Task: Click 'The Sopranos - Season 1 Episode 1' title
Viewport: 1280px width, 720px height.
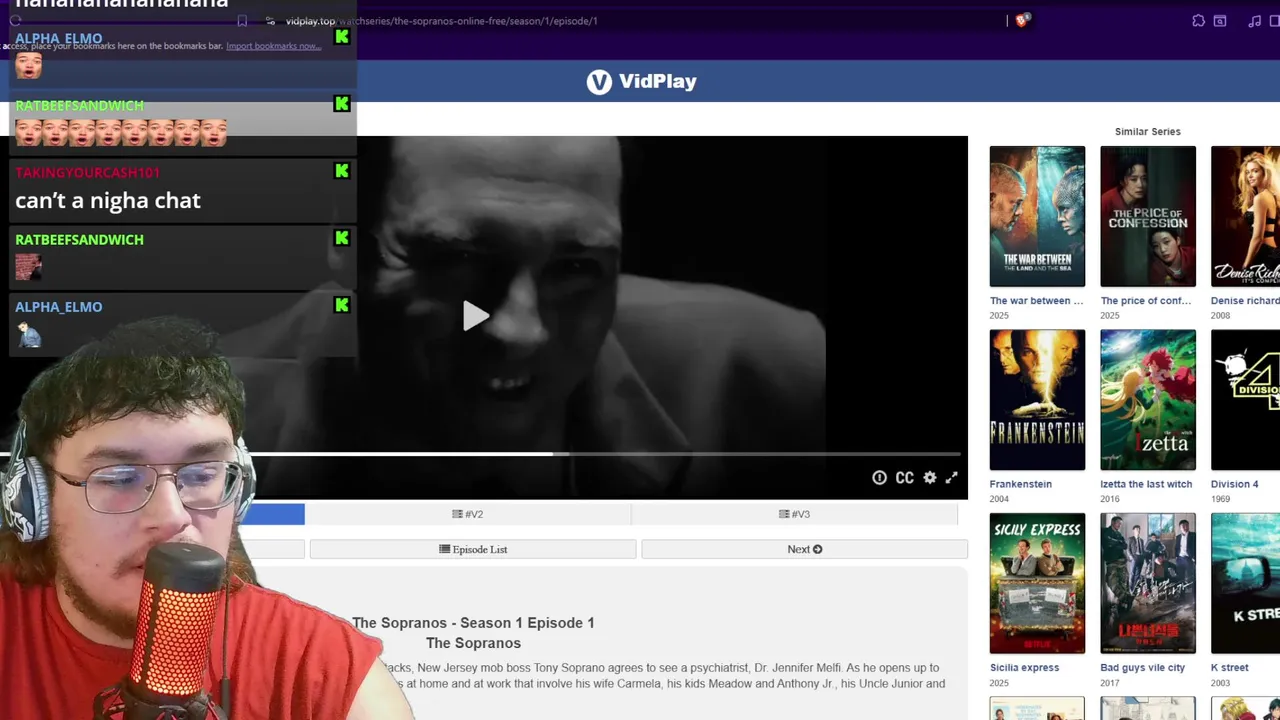Action: (473, 623)
